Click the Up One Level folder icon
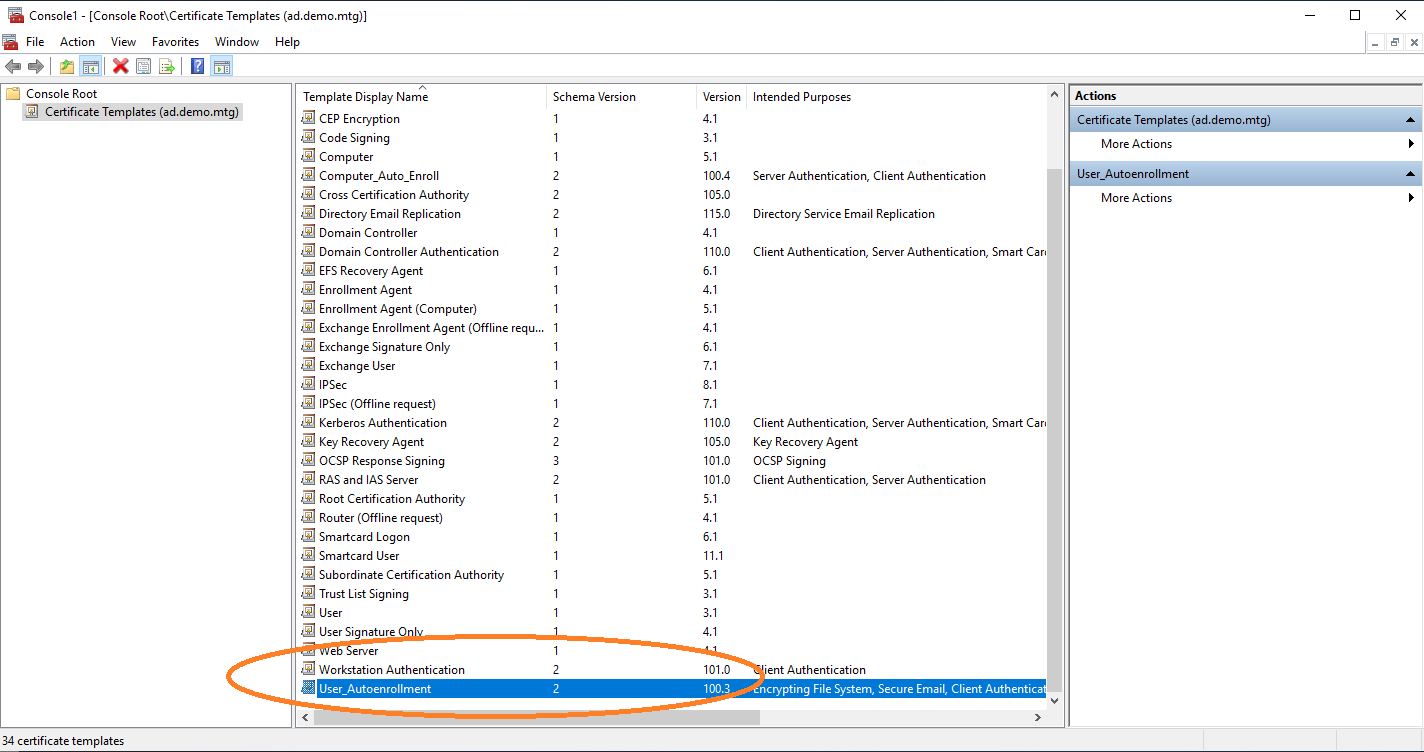1424x752 pixels. pos(66,67)
